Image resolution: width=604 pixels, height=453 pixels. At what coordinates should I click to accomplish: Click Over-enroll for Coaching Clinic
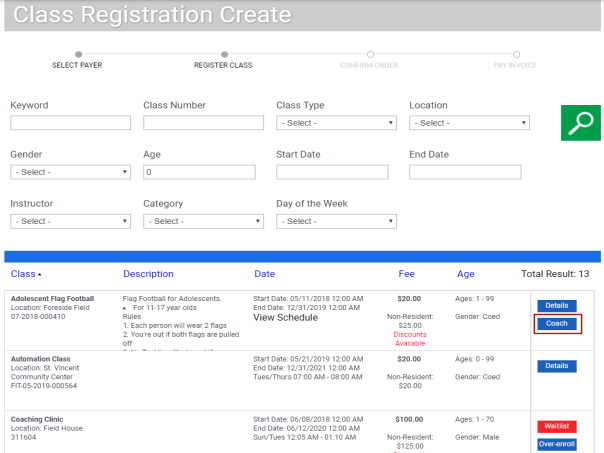[558, 444]
